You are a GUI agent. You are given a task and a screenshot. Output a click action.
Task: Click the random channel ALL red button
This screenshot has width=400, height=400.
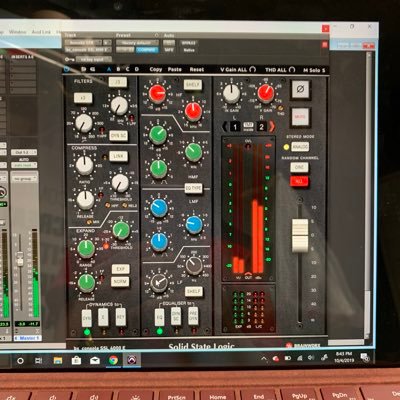[x=299, y=181]
